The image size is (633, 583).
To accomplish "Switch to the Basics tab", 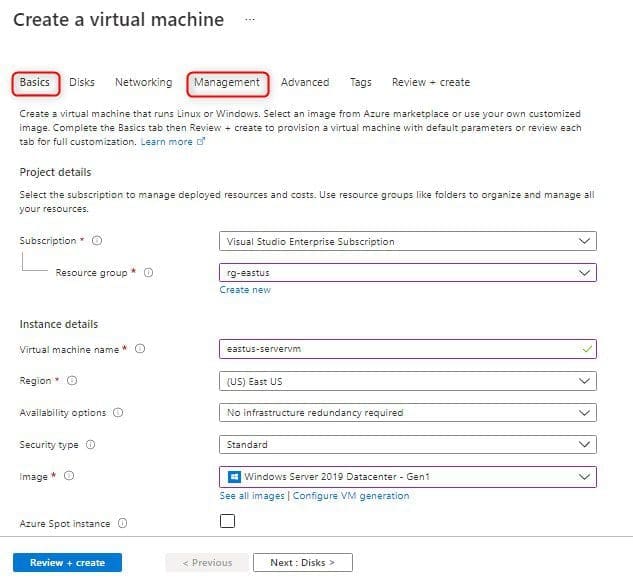I will pos(35,82).
